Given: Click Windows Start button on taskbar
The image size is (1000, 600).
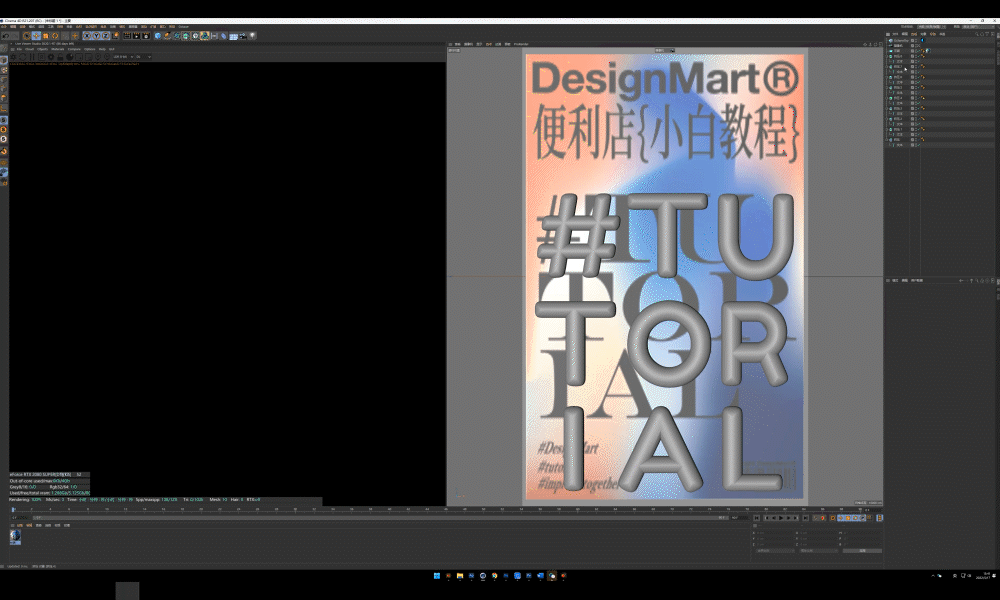Looking at the screenshot, I should [437, 576].
